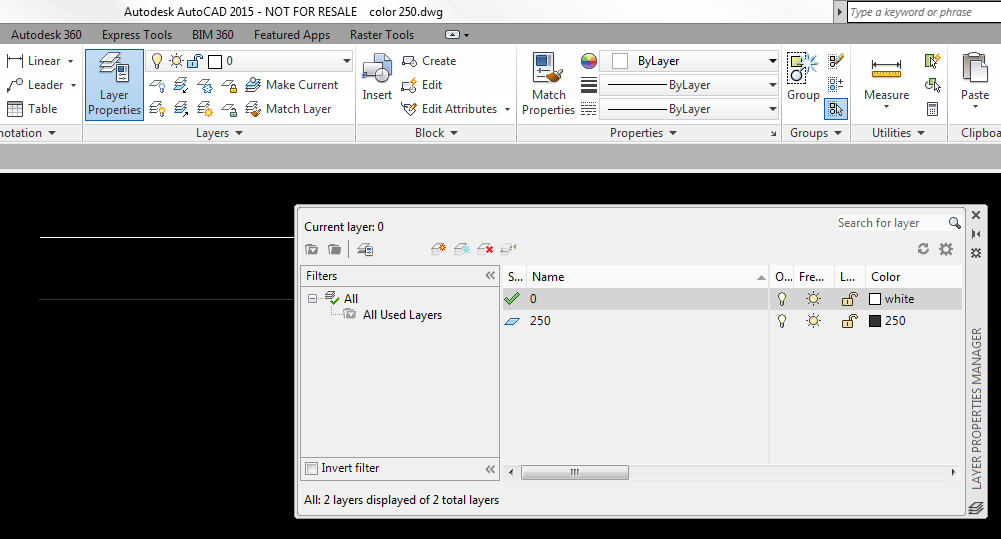Click the Quick Select icon in Utilities
1001x539 pixels.
coord(933,61)
